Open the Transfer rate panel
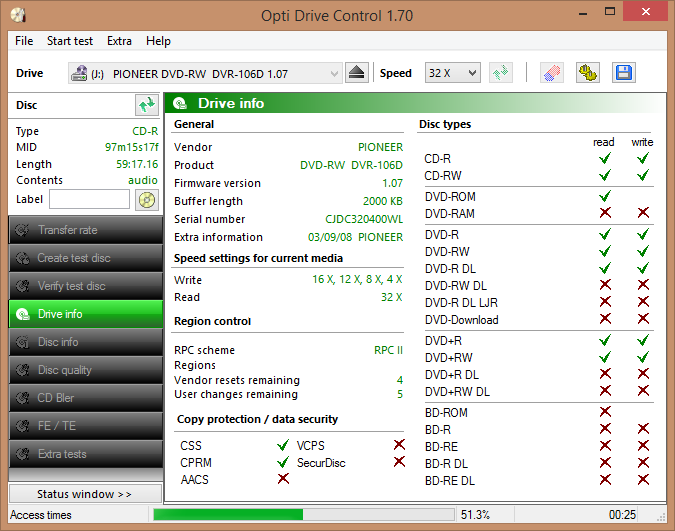675x531 pixels. point(86,230)
